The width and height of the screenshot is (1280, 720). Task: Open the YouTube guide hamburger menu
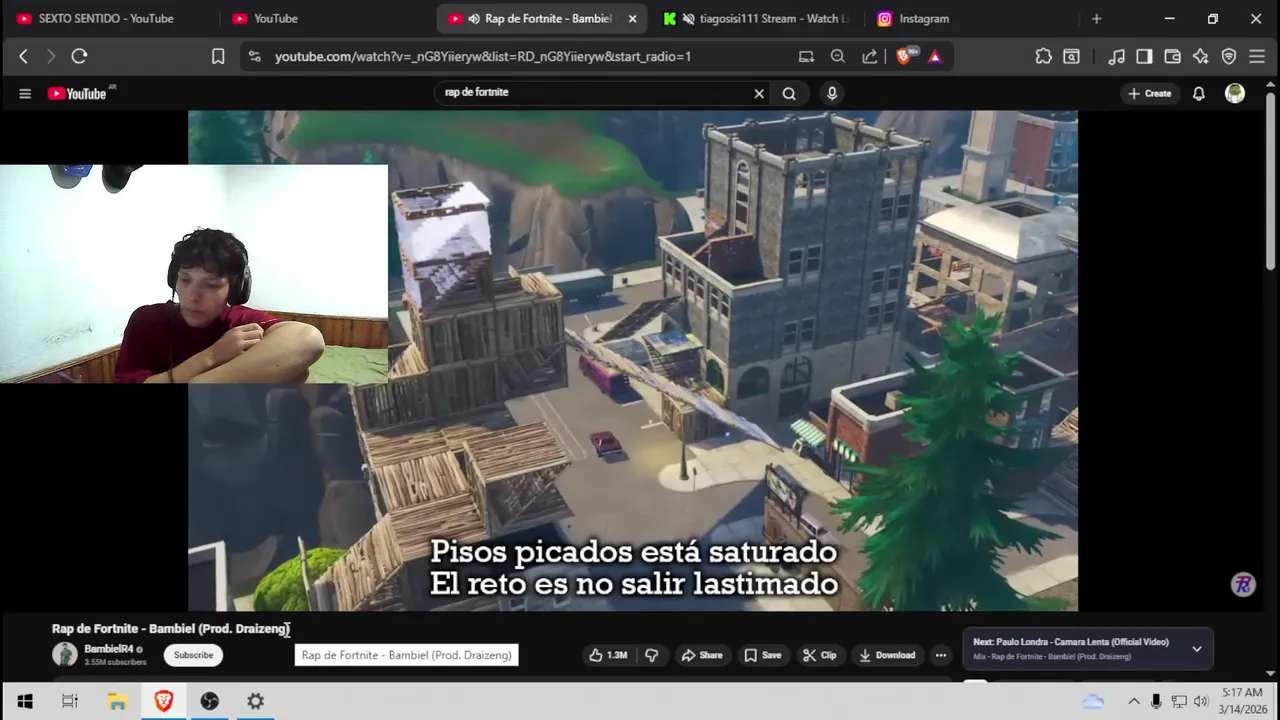pyautogui.click(x=25, y=93)
